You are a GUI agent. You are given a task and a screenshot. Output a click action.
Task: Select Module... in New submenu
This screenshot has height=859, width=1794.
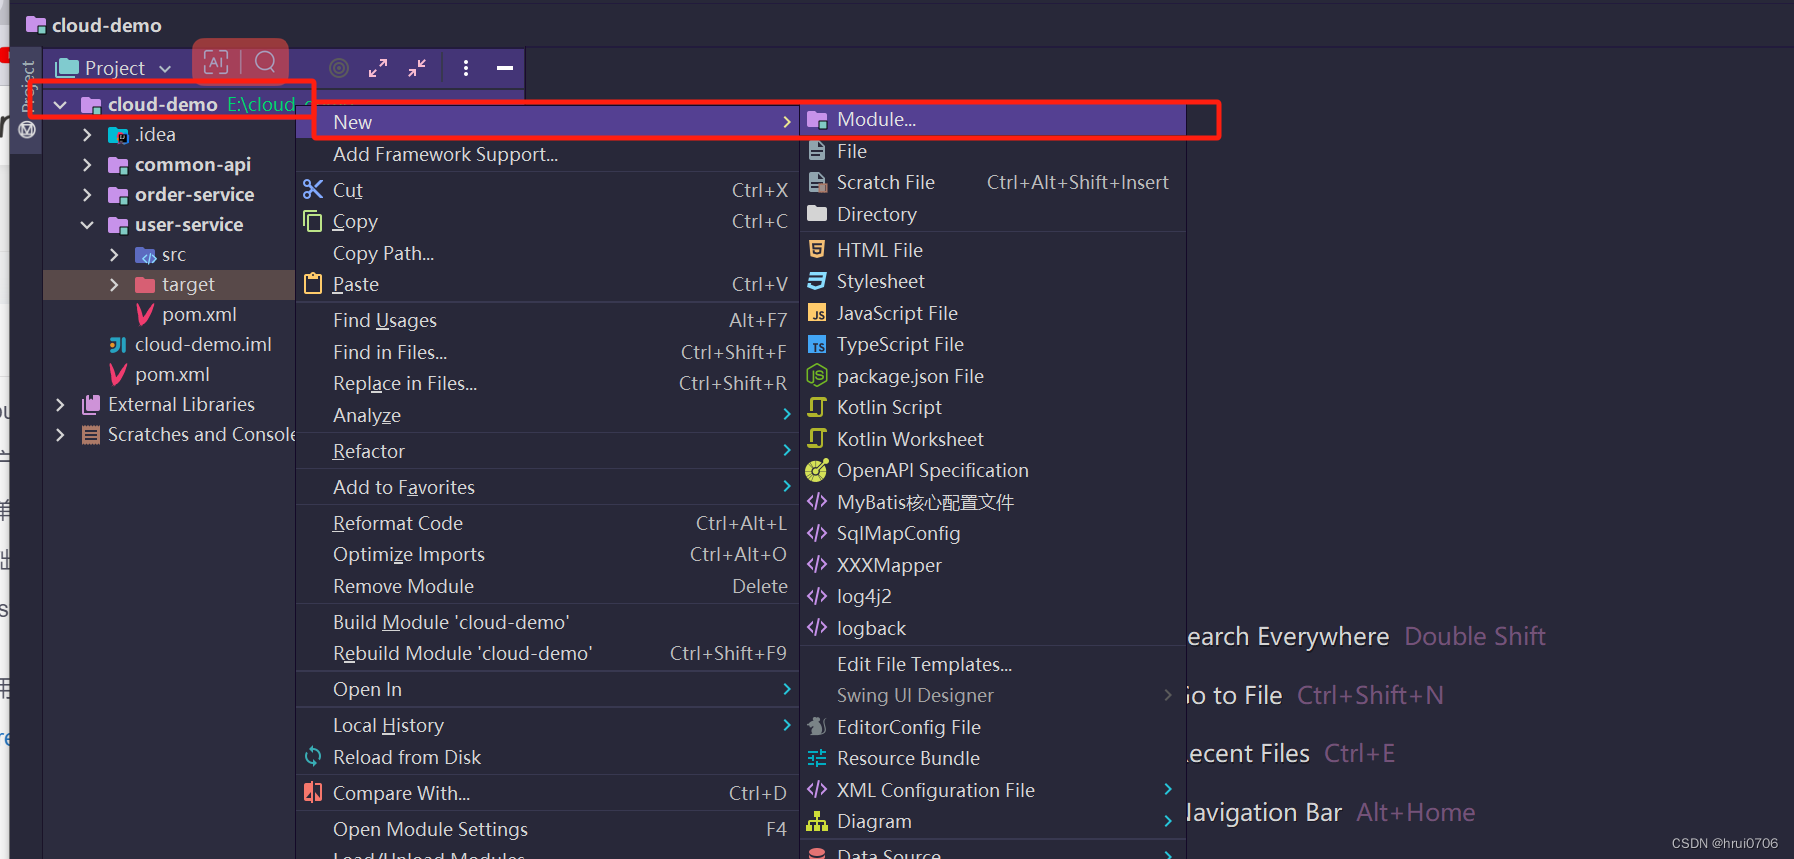click(x=993, y=120)
